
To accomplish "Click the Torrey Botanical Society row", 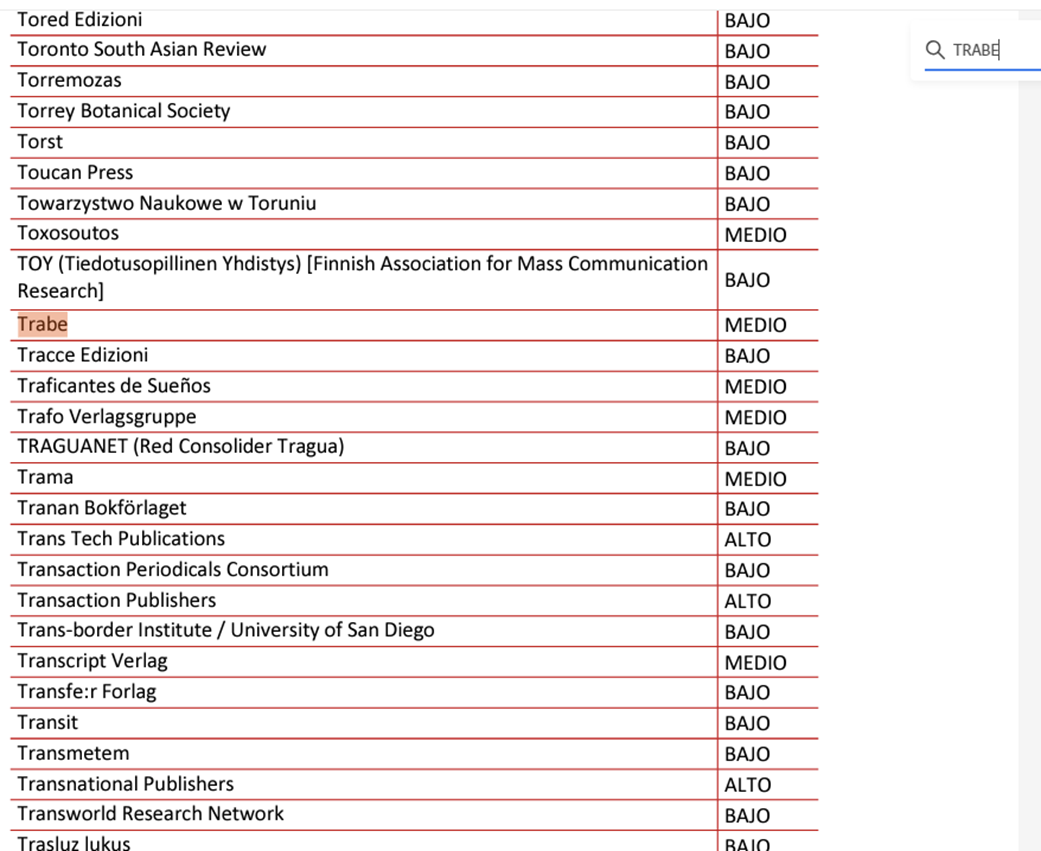I will pos(124,111).
